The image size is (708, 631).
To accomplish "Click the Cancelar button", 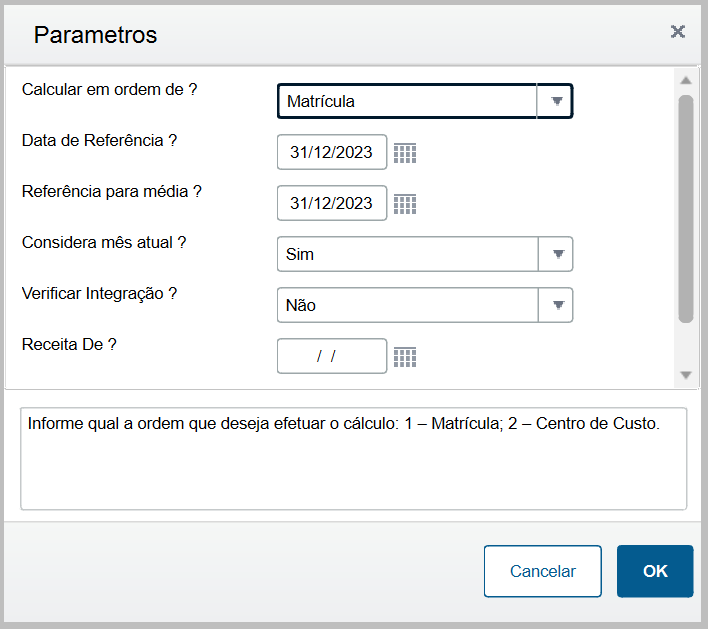I will coord(542,571).
